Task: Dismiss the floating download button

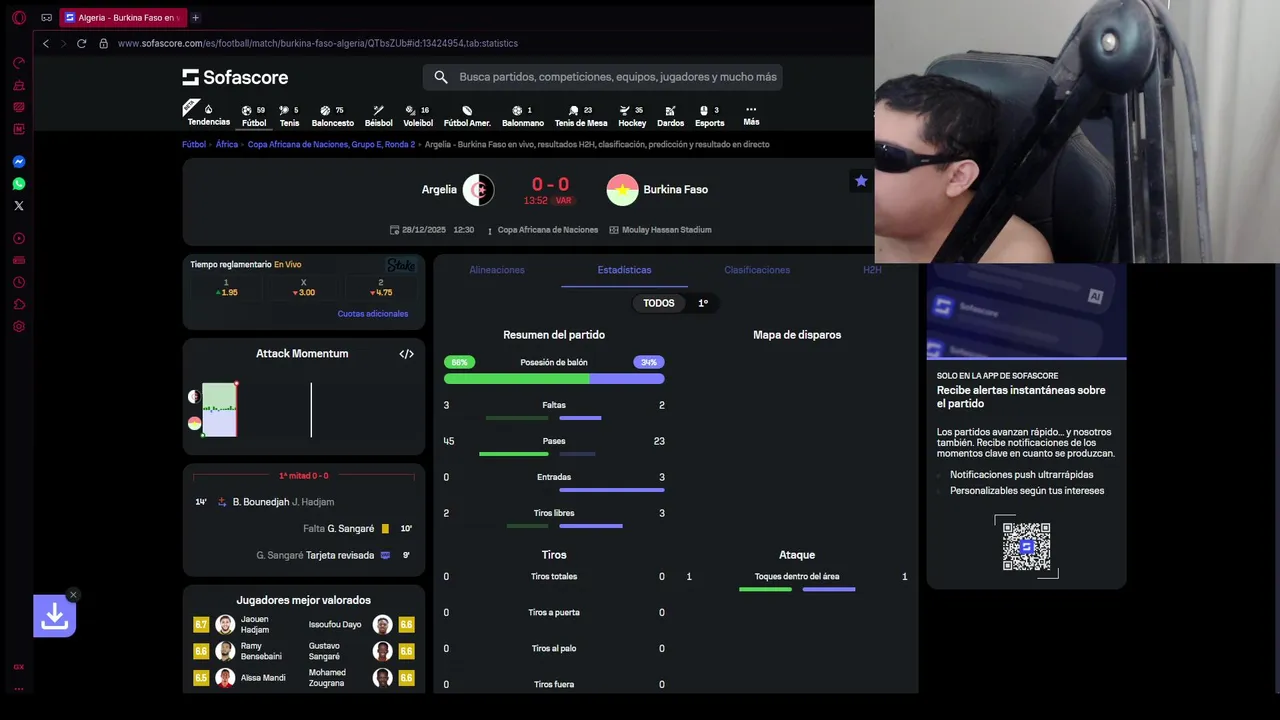Action: (x=73, y=595)
